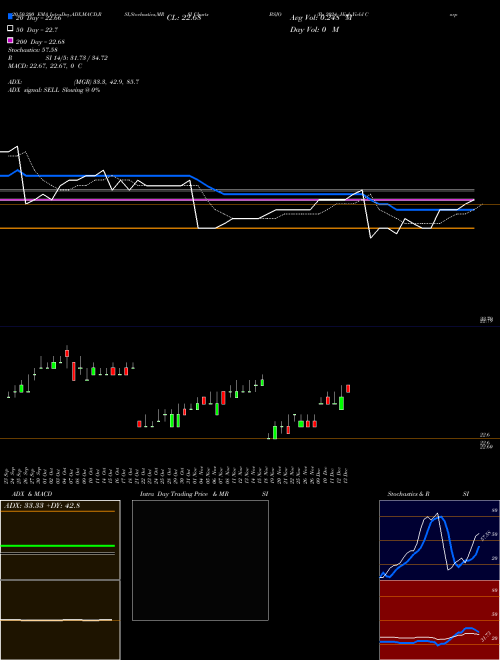Click the RSI chart with red background

(439, 620)
